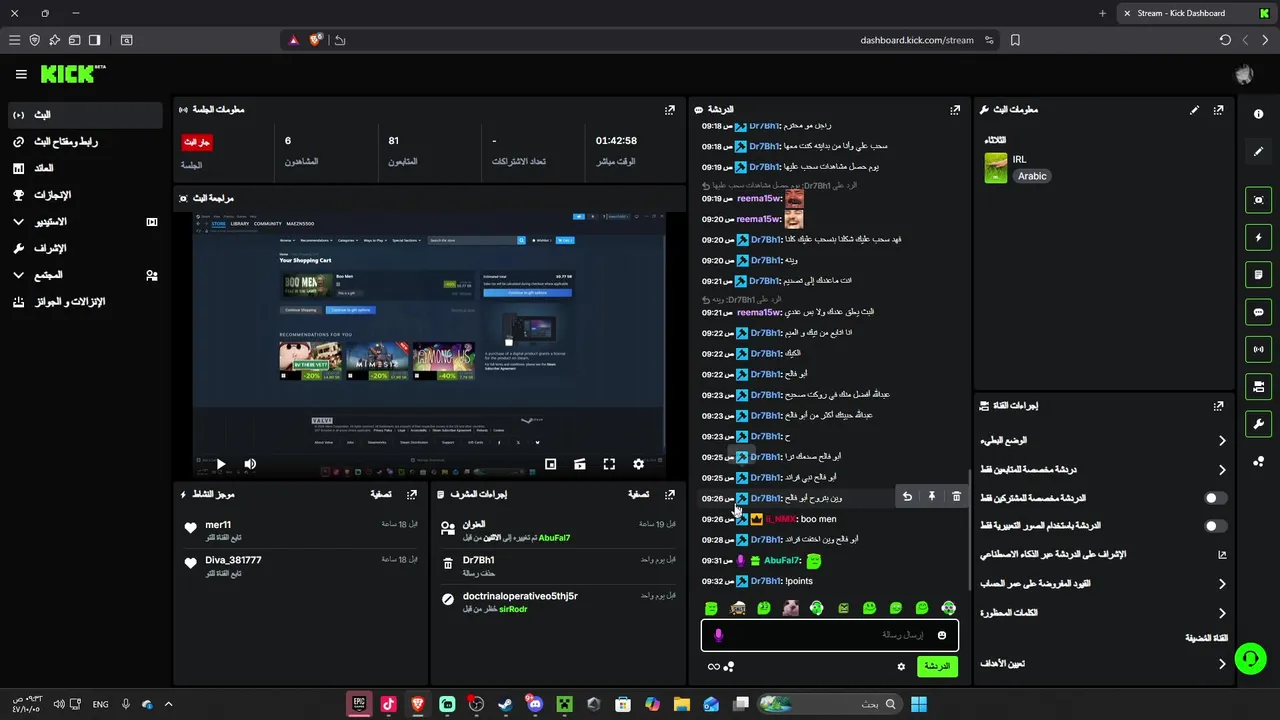Enable subscribers-only chat toggle

pos(1215,498)
